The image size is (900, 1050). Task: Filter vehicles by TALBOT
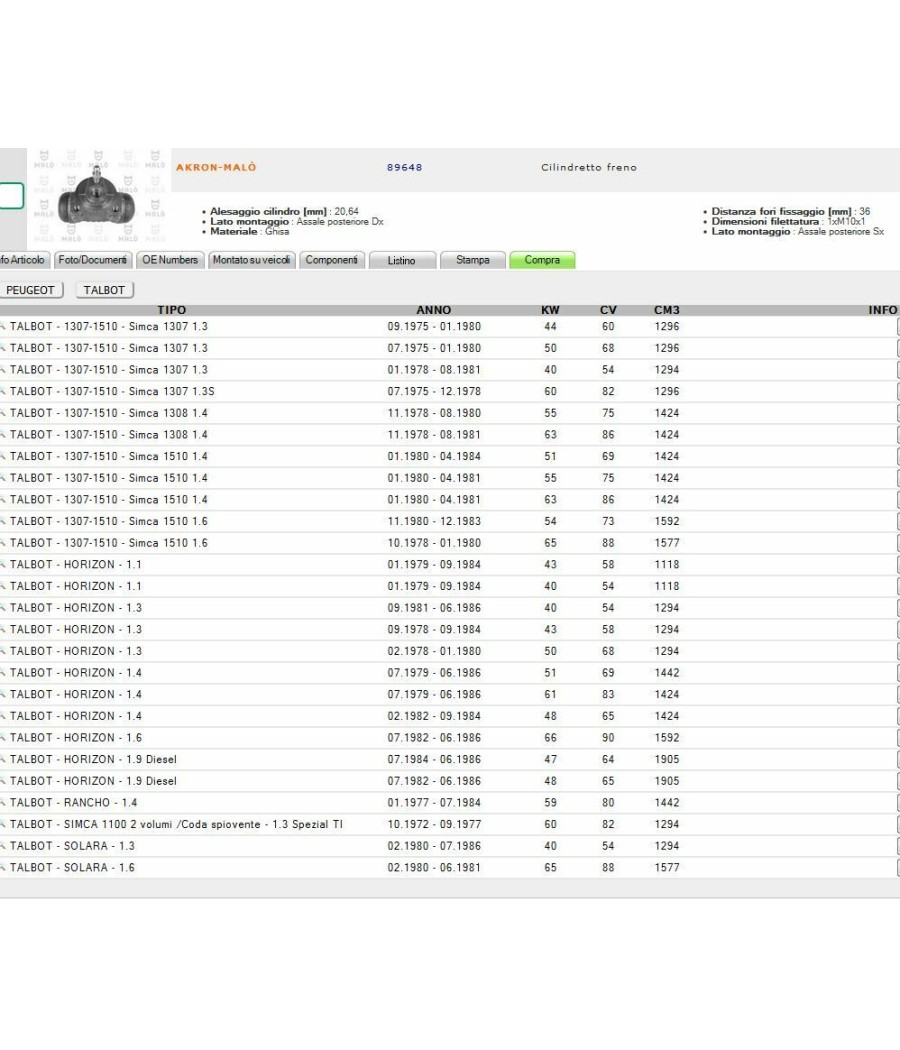(x=104, y=290)
